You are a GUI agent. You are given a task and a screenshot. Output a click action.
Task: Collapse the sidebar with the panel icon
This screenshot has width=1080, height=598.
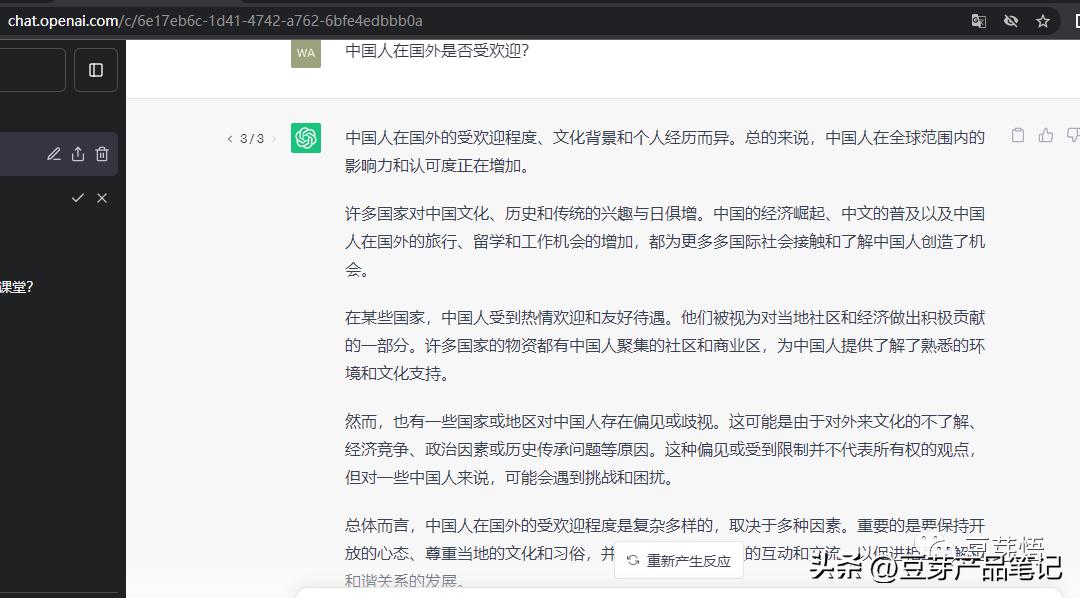coord(96,70)
